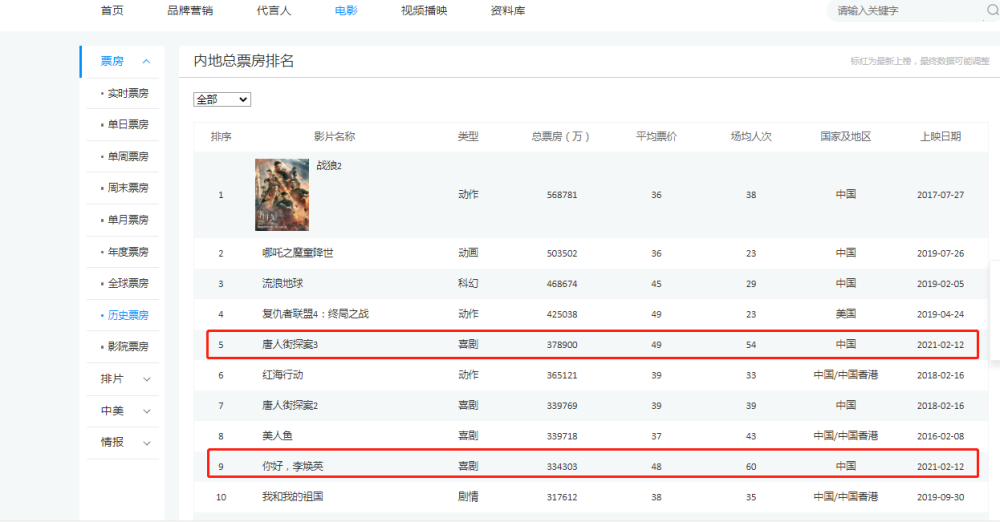Viewport: 1000px width, 522px height.
Task: Open 单月票房 in the sidebar
Action: (128, 220)
